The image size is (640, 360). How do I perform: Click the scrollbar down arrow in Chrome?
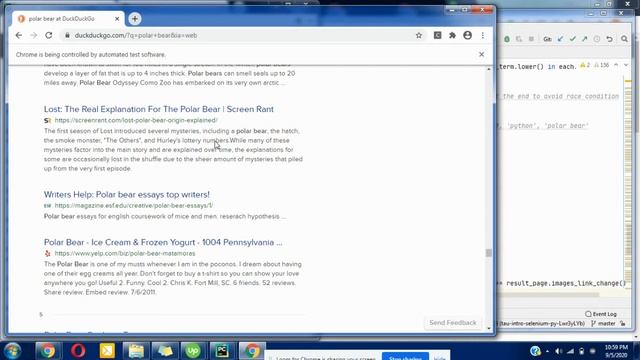(x=489, y=328)
